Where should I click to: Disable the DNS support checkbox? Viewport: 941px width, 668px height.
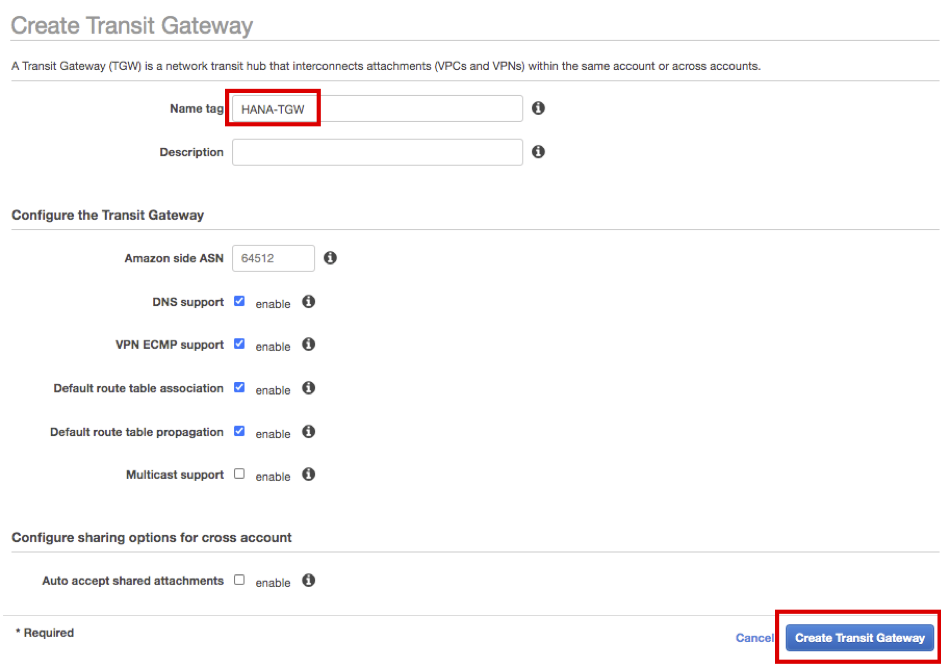(x=239, y=301)
